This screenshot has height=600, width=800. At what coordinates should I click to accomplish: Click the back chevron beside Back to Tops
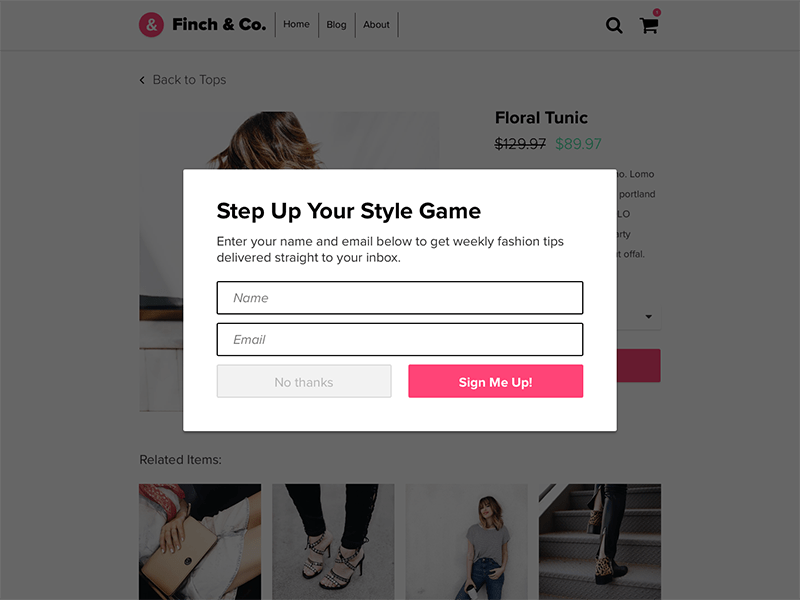(142, 80)
